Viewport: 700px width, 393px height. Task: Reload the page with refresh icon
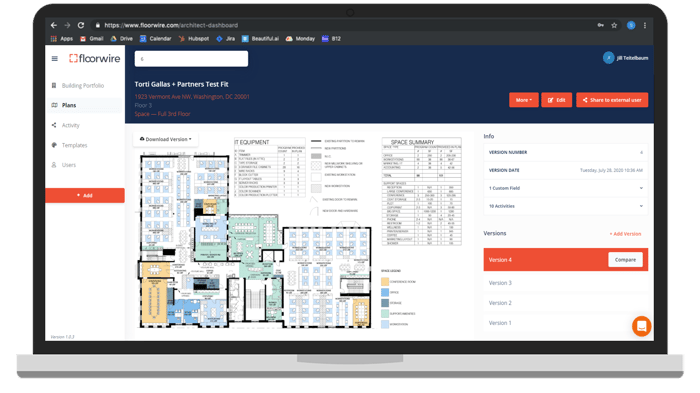81,25
